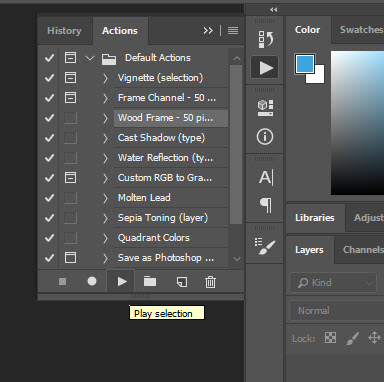Open the Character panel icon
Screen dimensions: 384x382
tap(266, 177)
